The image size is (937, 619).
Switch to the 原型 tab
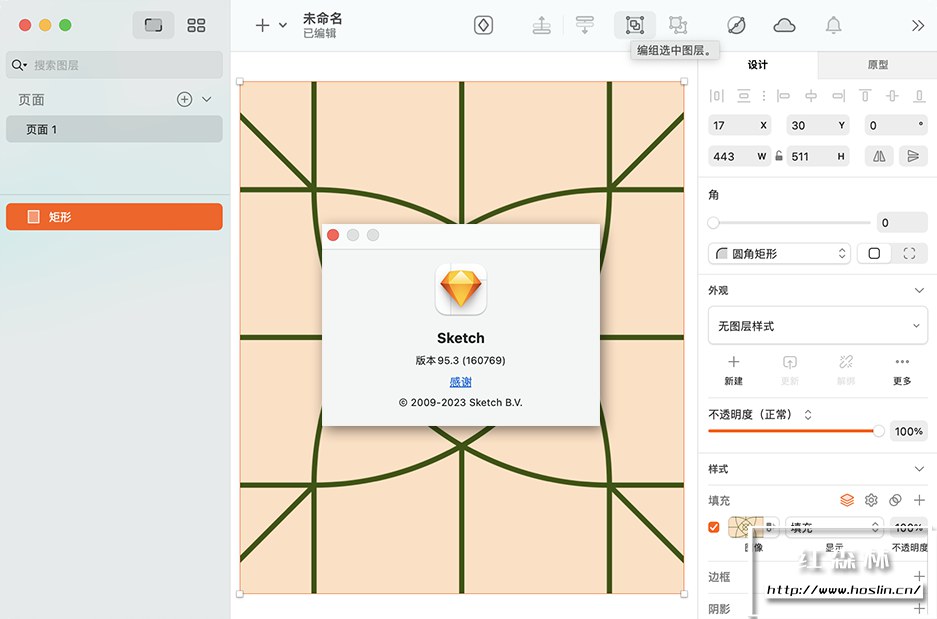coord(877,65)
